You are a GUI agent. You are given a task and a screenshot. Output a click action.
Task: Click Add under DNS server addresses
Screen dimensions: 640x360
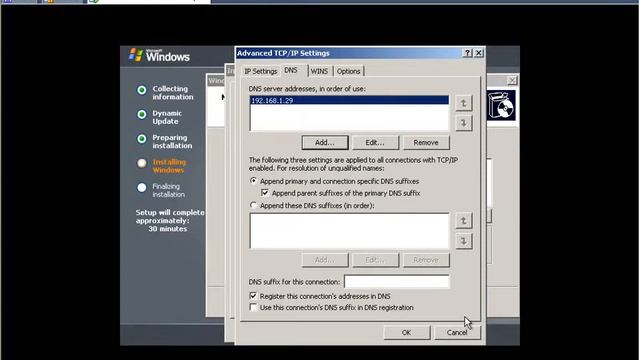pos(325,142)
